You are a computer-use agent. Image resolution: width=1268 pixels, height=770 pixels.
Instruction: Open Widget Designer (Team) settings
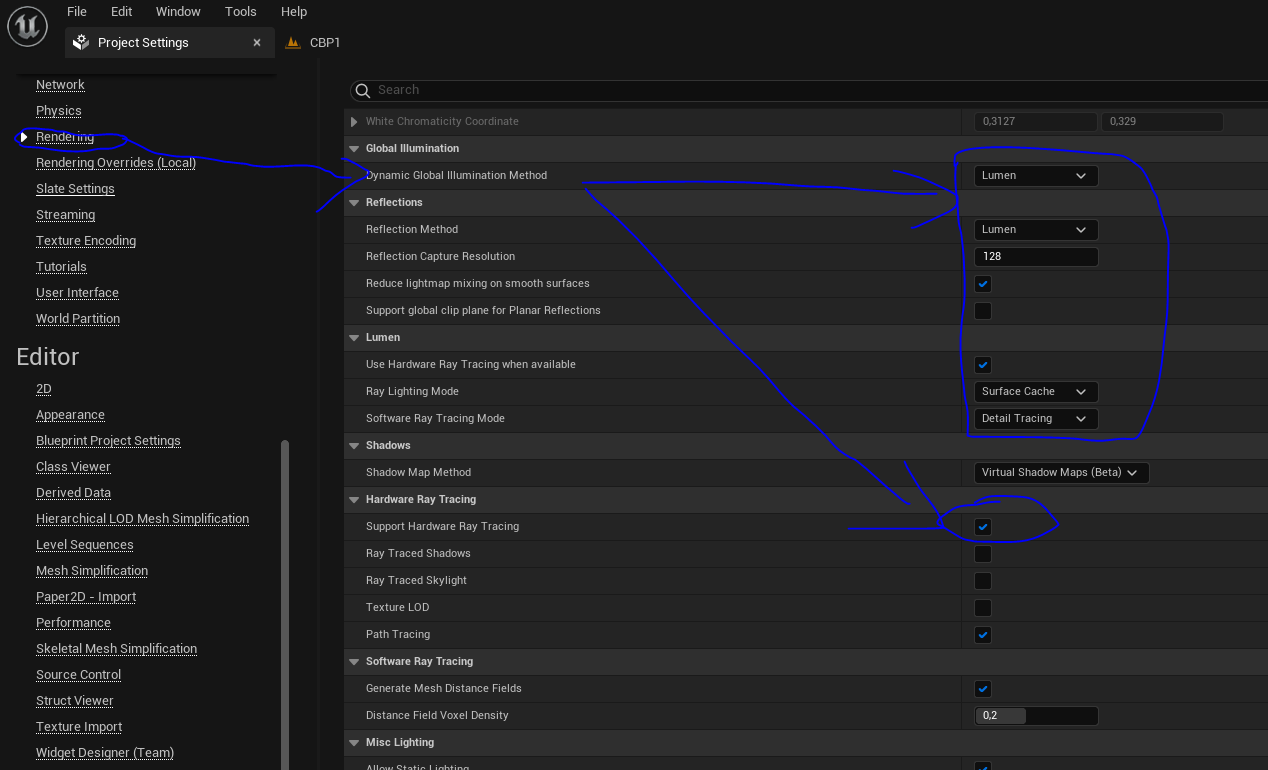tap(105, 753)
